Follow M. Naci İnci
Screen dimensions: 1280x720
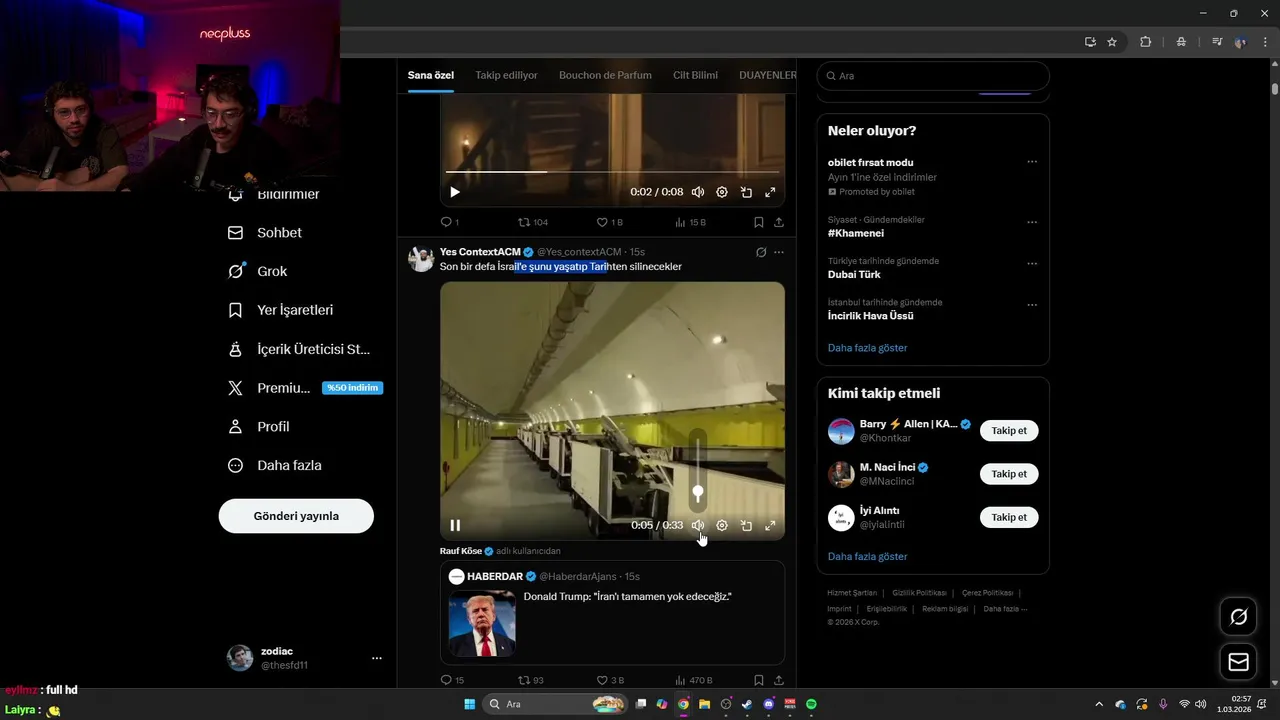(1009, 474)
